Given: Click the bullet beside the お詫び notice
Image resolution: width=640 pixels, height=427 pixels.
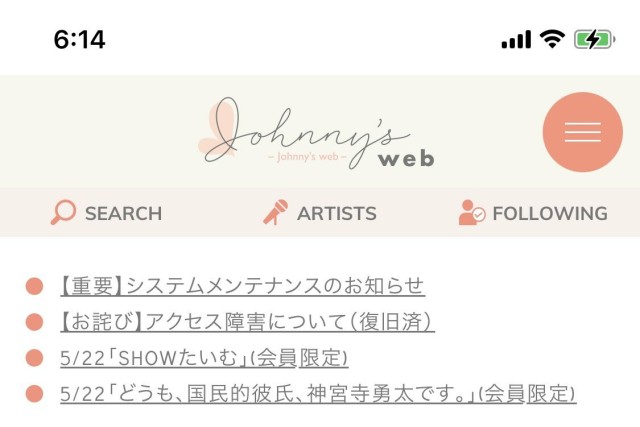Looking at the screenshot, I should 34,322.
